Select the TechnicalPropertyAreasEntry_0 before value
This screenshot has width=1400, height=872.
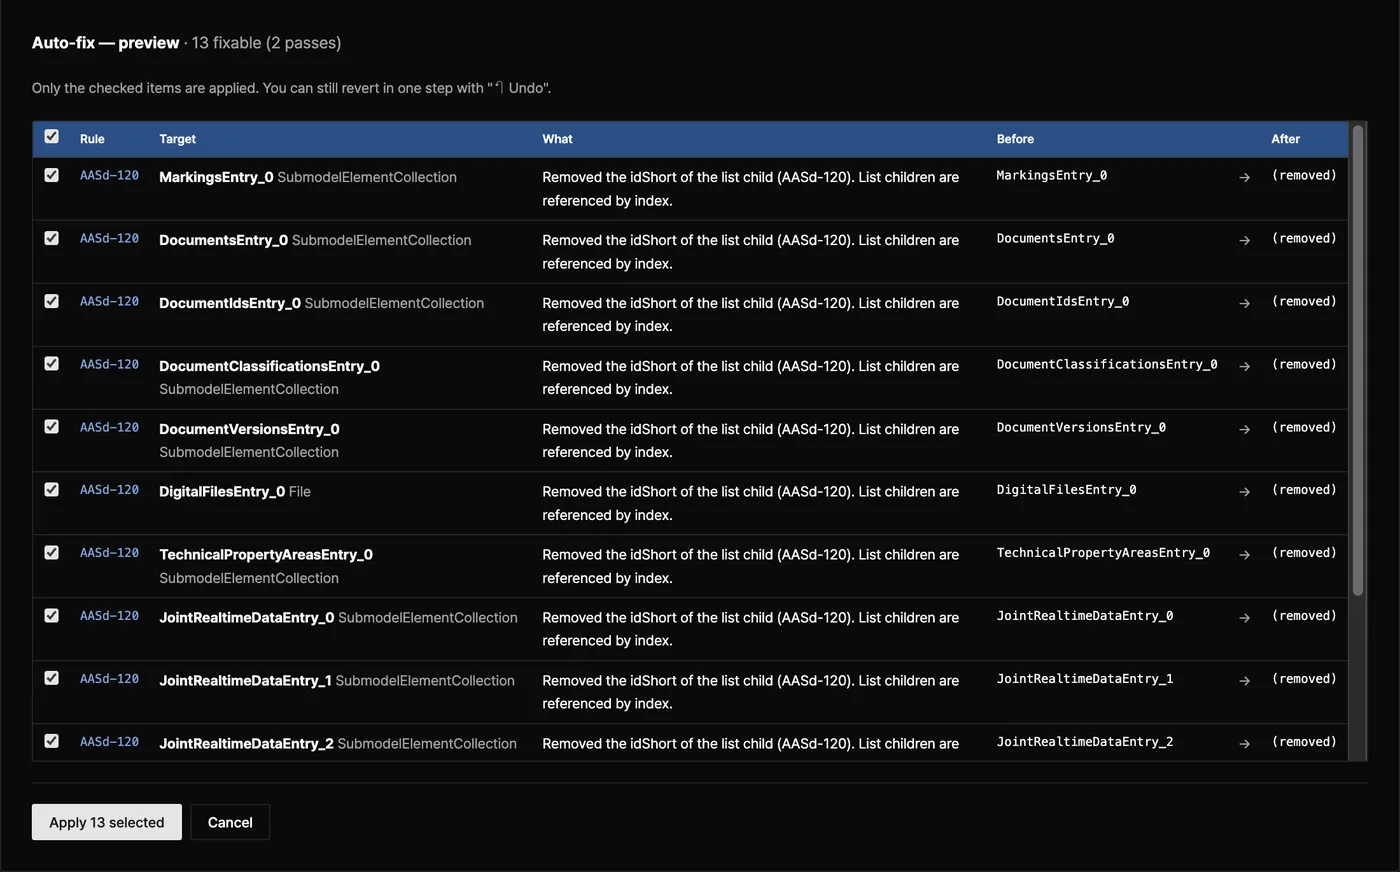(x=1103, y=553)
